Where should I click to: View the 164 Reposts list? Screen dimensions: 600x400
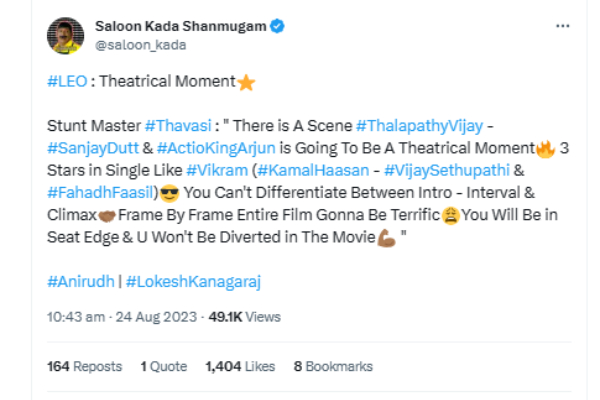click(x=85, y=367)
